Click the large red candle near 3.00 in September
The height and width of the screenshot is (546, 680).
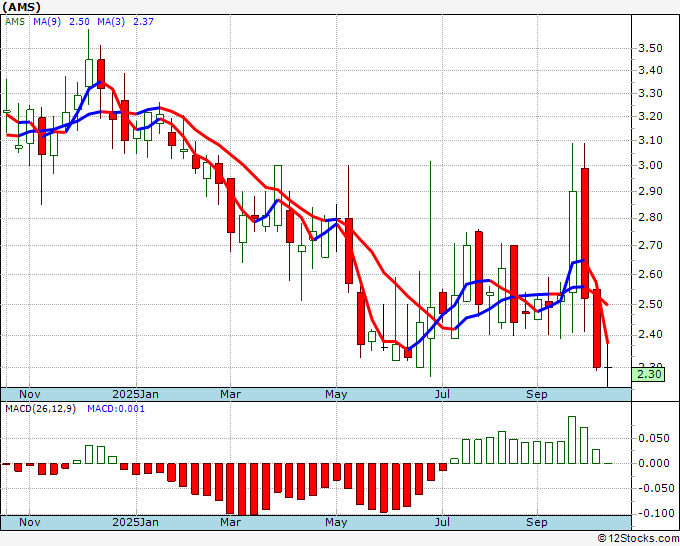click(x=585, y=233)
